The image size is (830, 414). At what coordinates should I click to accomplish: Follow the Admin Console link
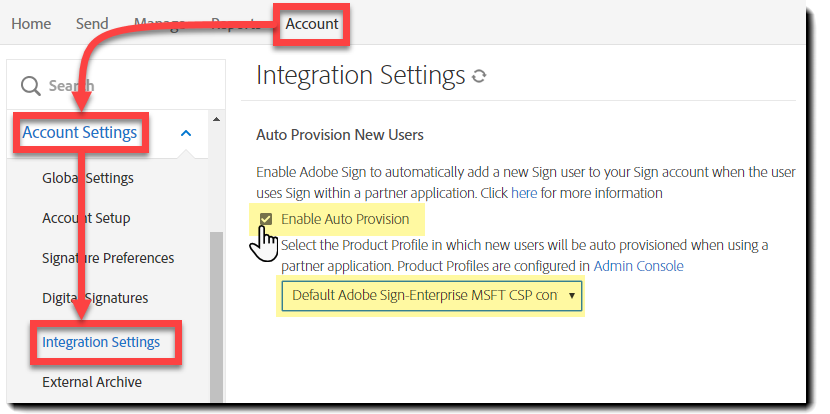[639, 265]
